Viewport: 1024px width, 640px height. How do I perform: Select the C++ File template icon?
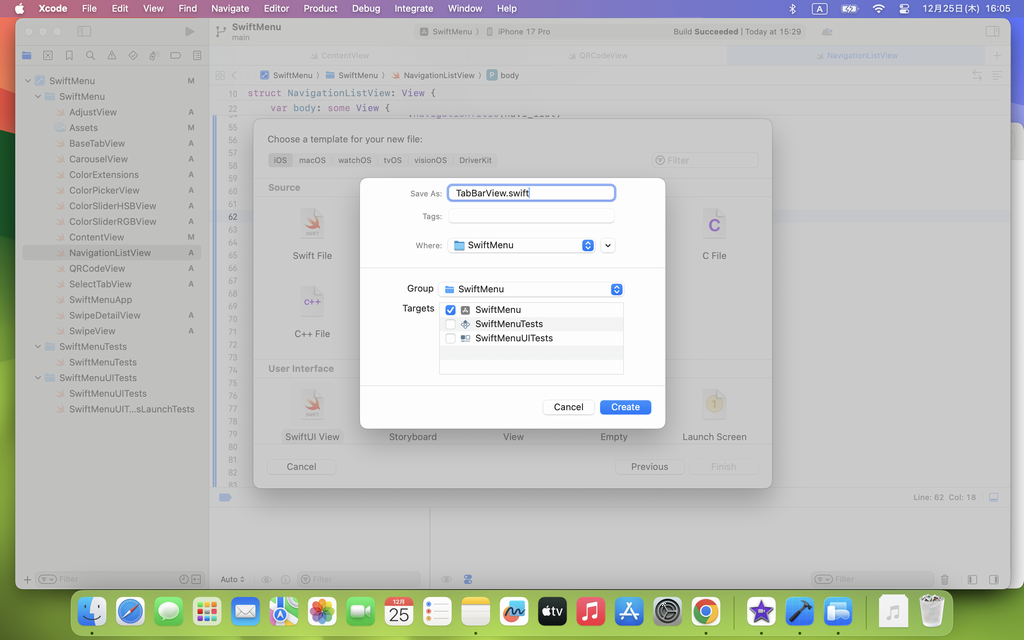[x=312, y=300]
